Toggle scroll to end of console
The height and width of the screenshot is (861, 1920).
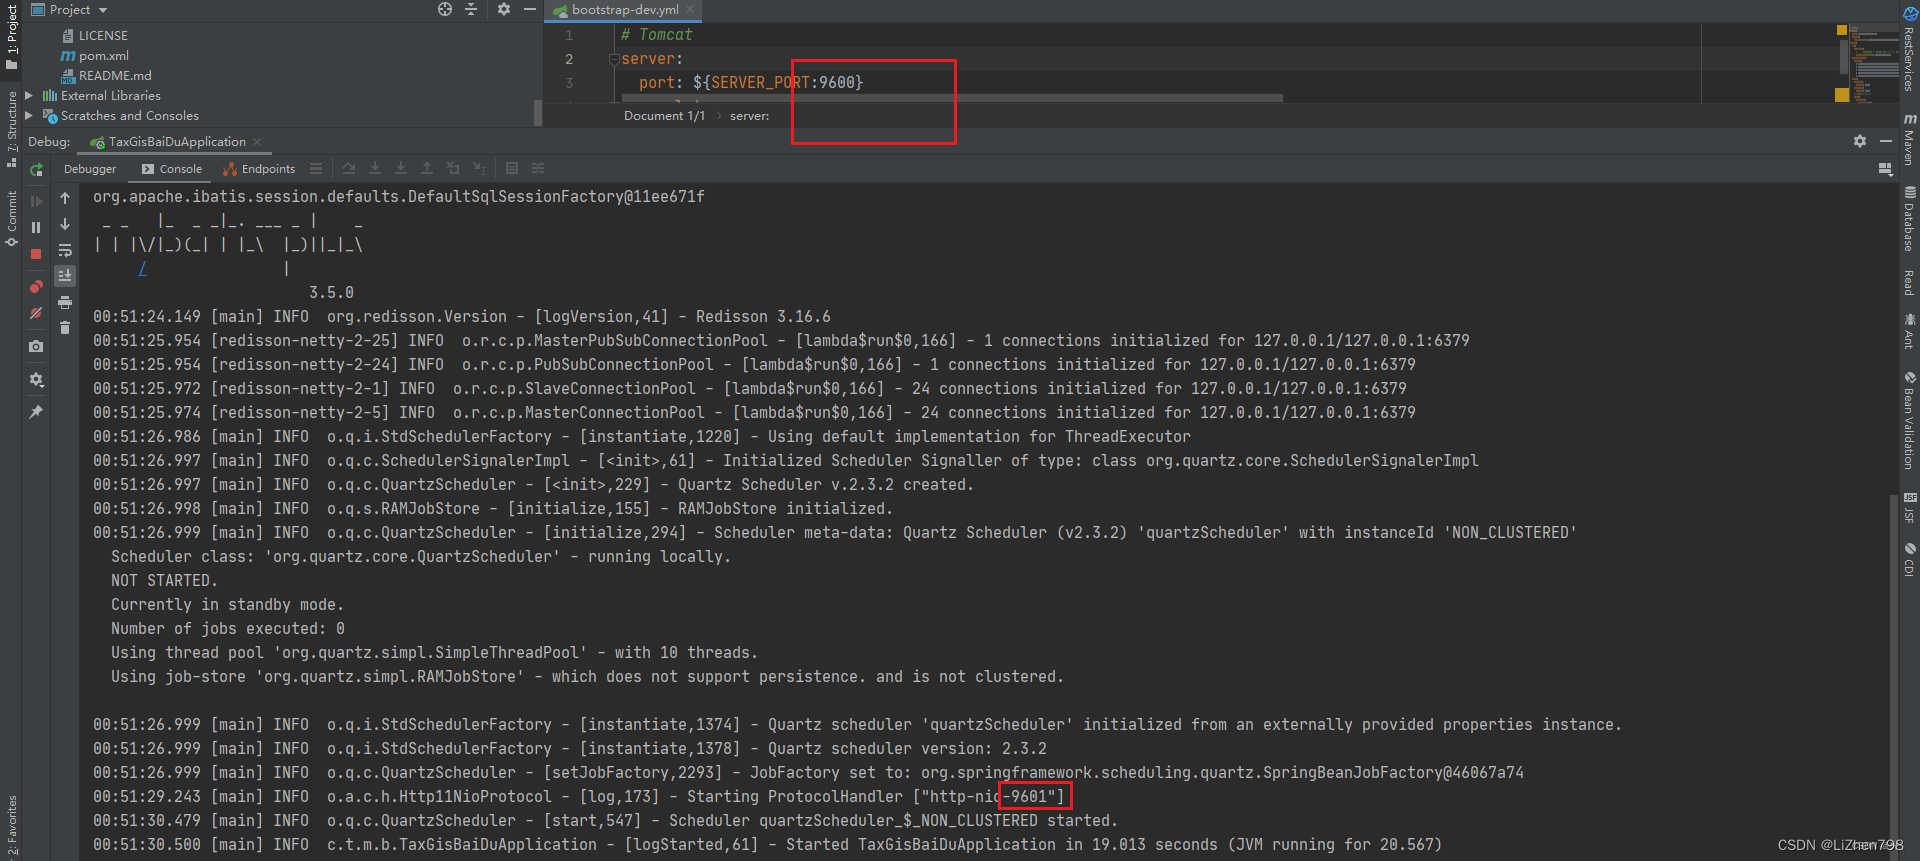pos(65,275)
